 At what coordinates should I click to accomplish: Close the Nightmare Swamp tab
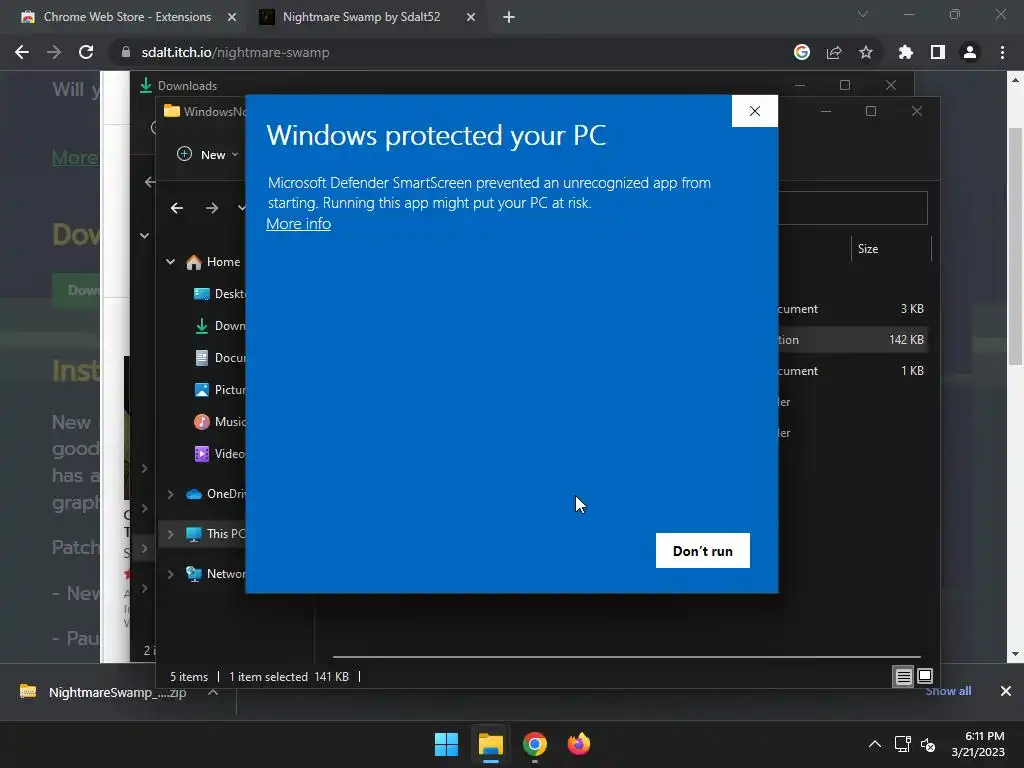point(471,17)
